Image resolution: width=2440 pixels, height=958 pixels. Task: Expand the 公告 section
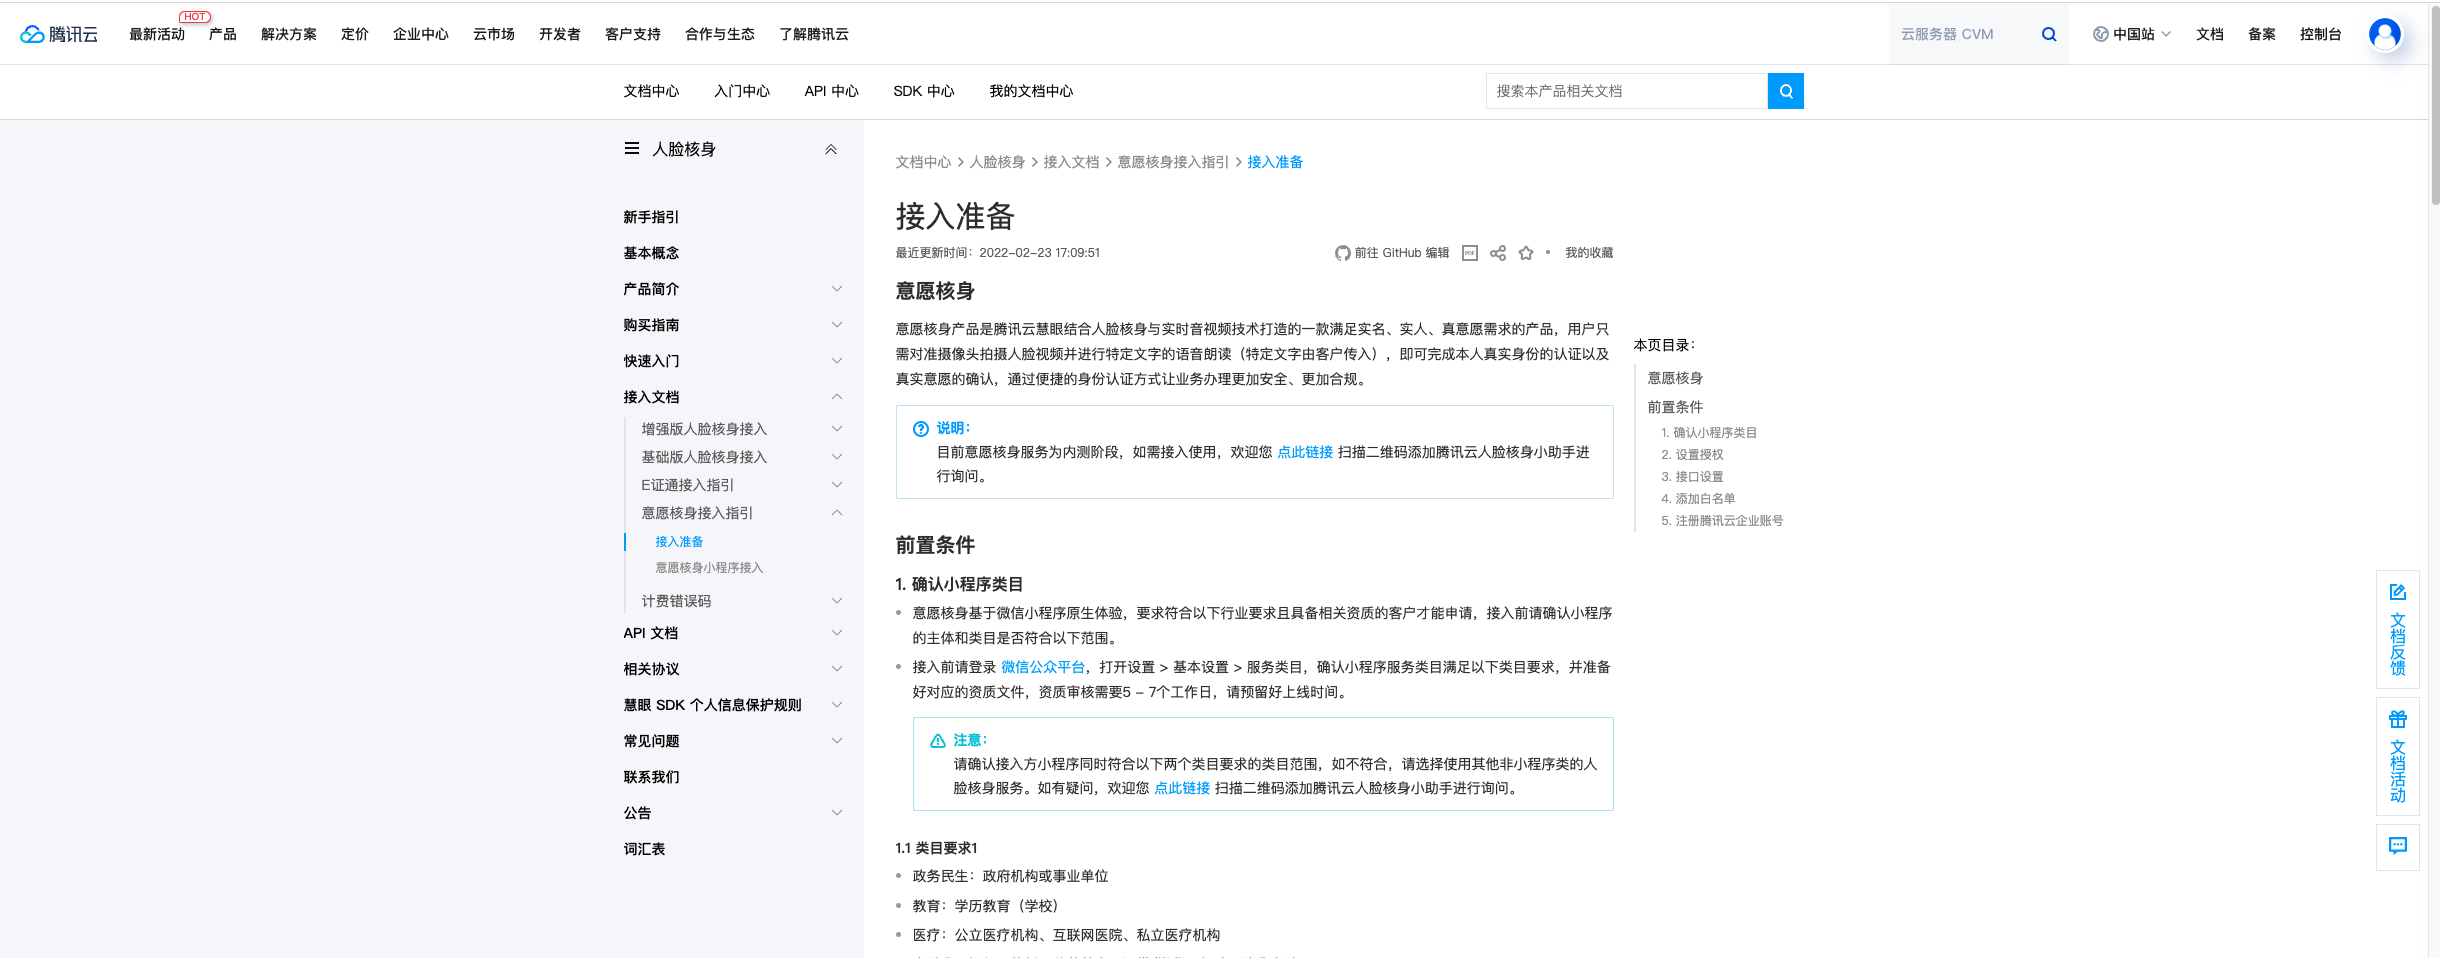pyautogui.click(x=837, y=813)
